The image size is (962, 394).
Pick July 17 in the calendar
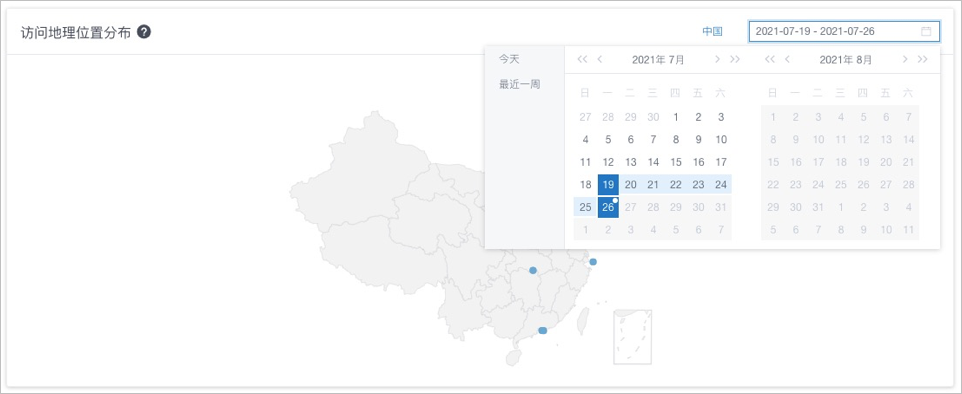(x=721, y=162)
